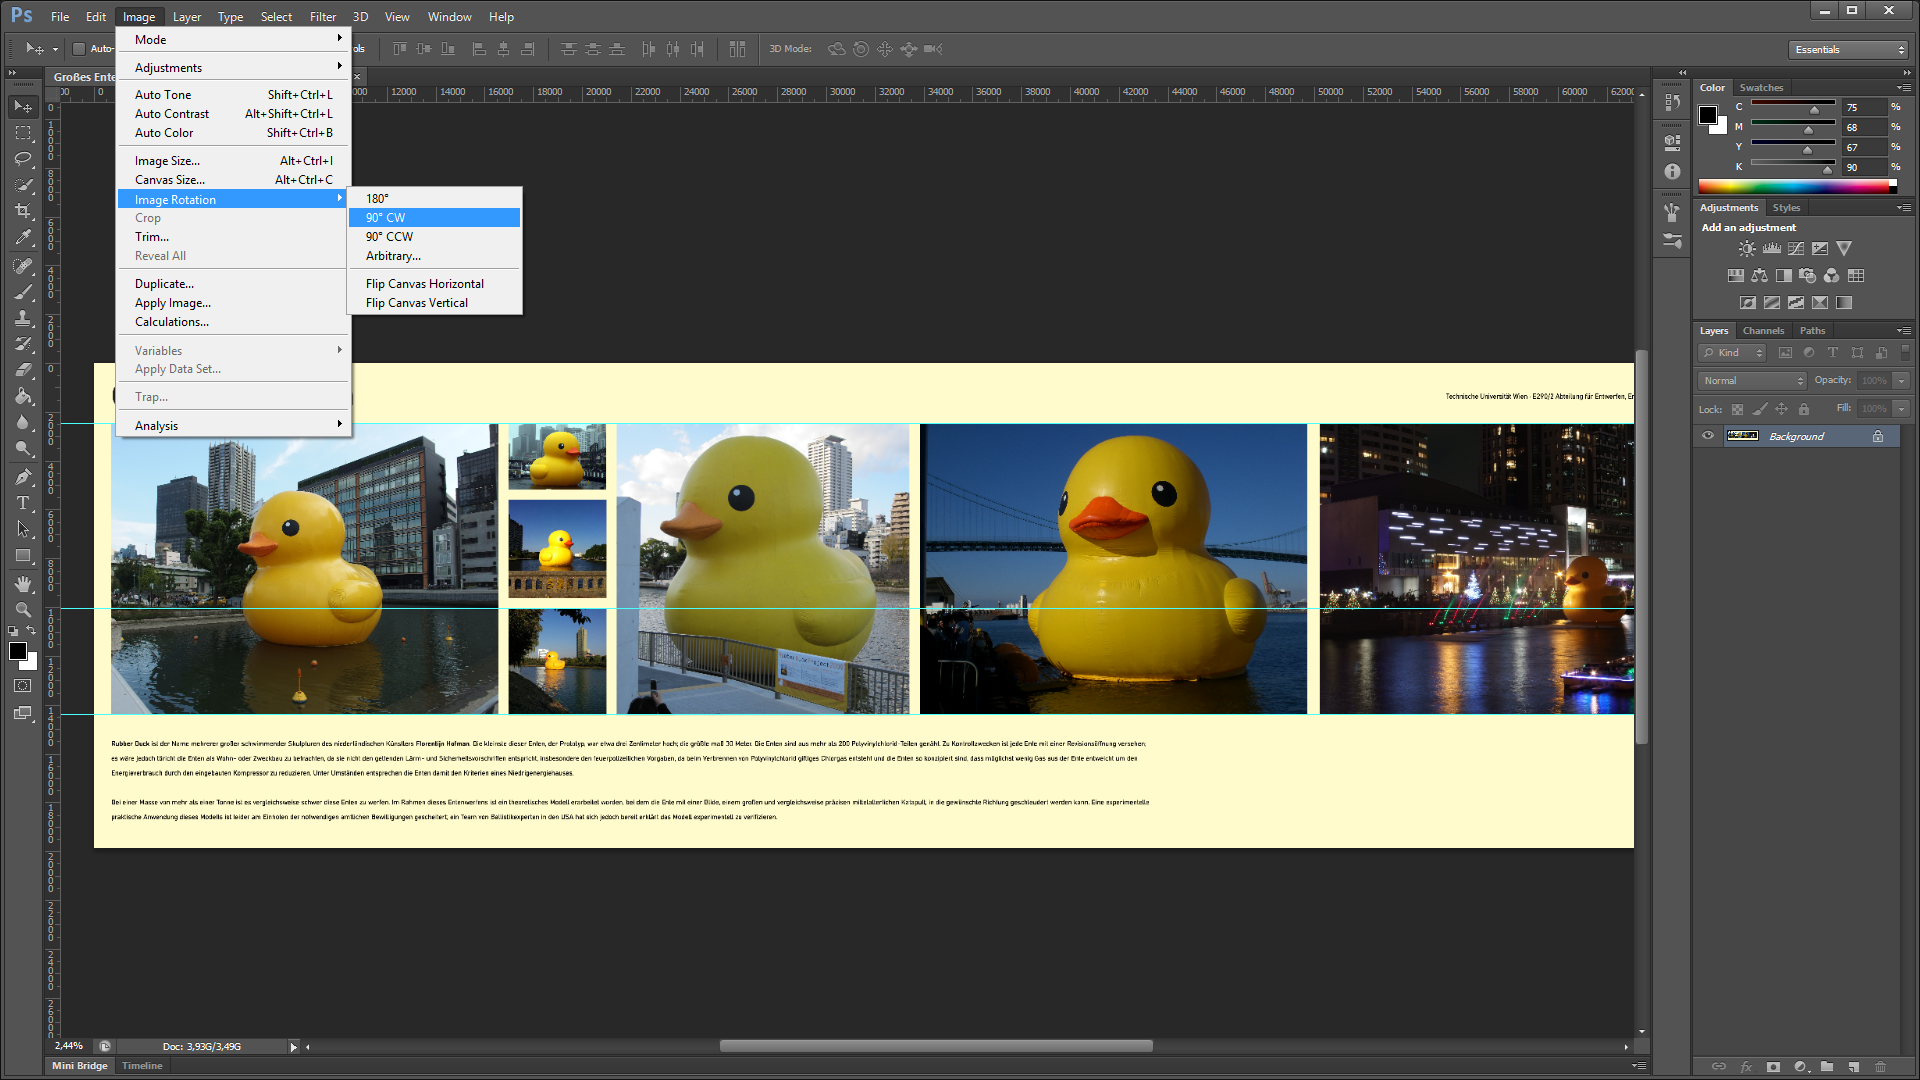The image size is (1920, 1080).
Task: Open the Normal blend mode dropdown
Action: (x=1753, y=381)
